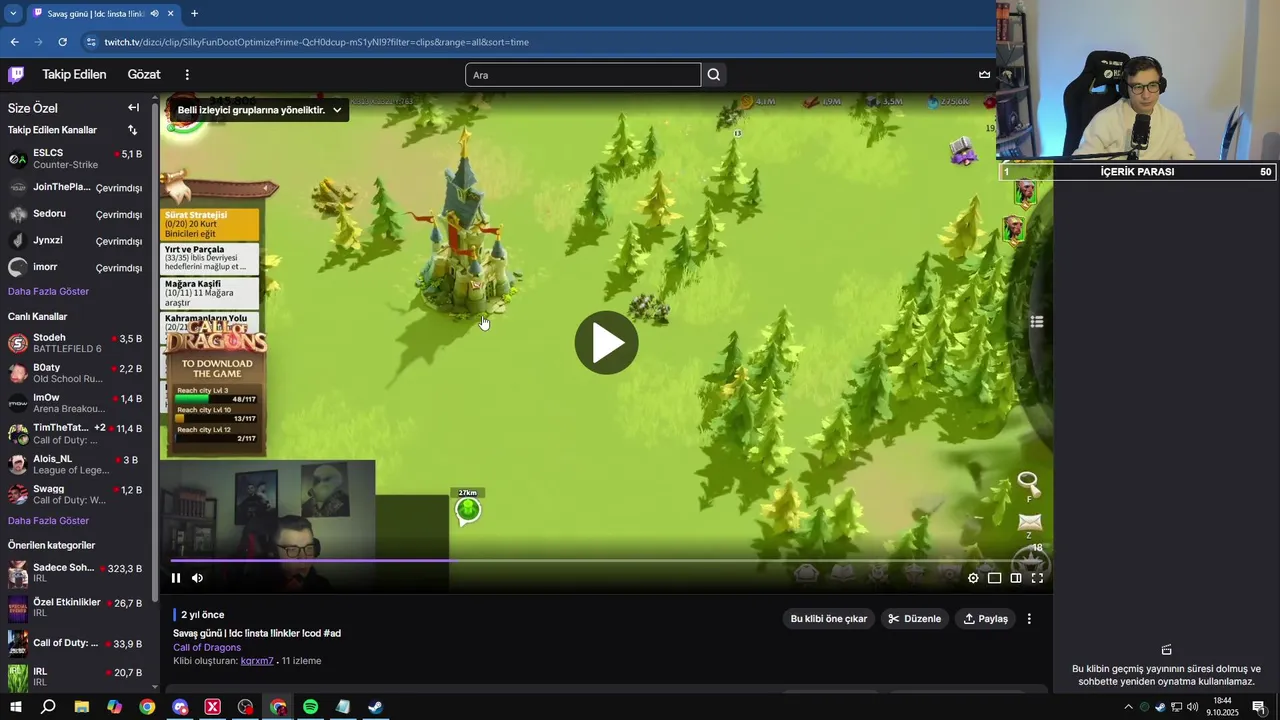Open the chat replay icon in chat panel

(1166, 650)
